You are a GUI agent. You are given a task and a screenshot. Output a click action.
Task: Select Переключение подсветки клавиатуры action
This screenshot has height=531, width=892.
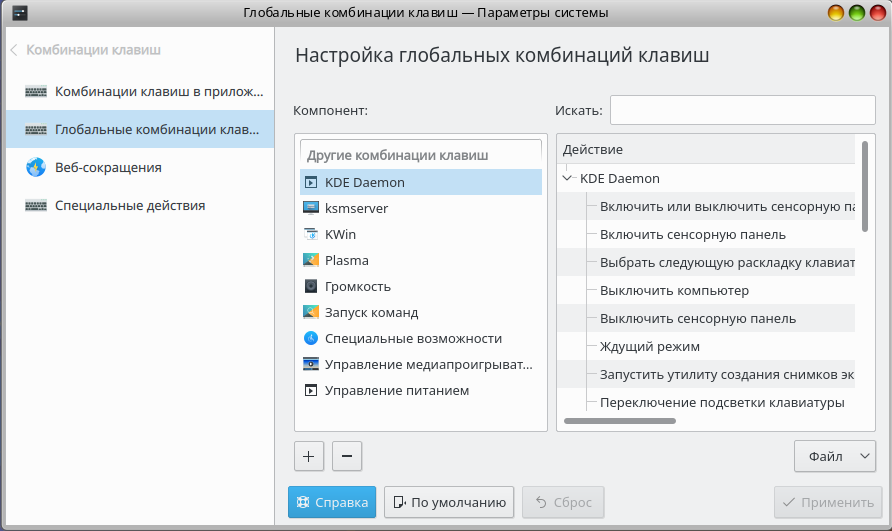(x=706, y=402)
